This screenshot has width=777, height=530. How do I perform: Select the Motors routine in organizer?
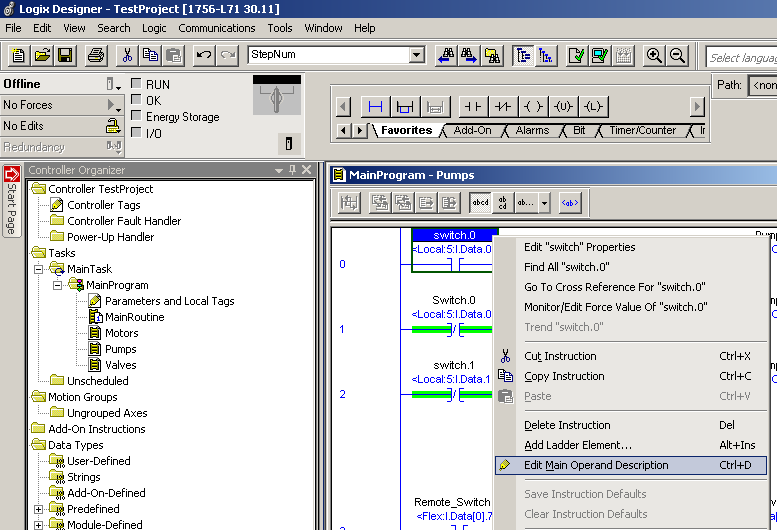pyautogui.click(x=121, y=333)
